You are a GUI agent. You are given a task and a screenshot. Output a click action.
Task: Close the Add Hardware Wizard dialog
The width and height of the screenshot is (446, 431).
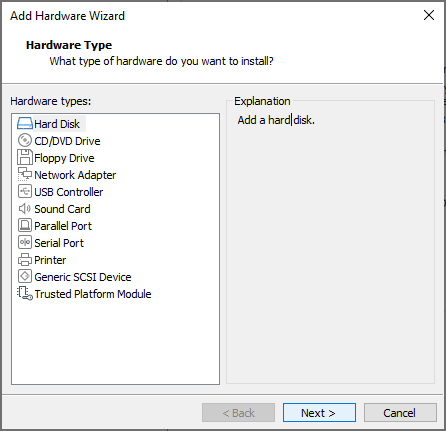tap(429, 15)
